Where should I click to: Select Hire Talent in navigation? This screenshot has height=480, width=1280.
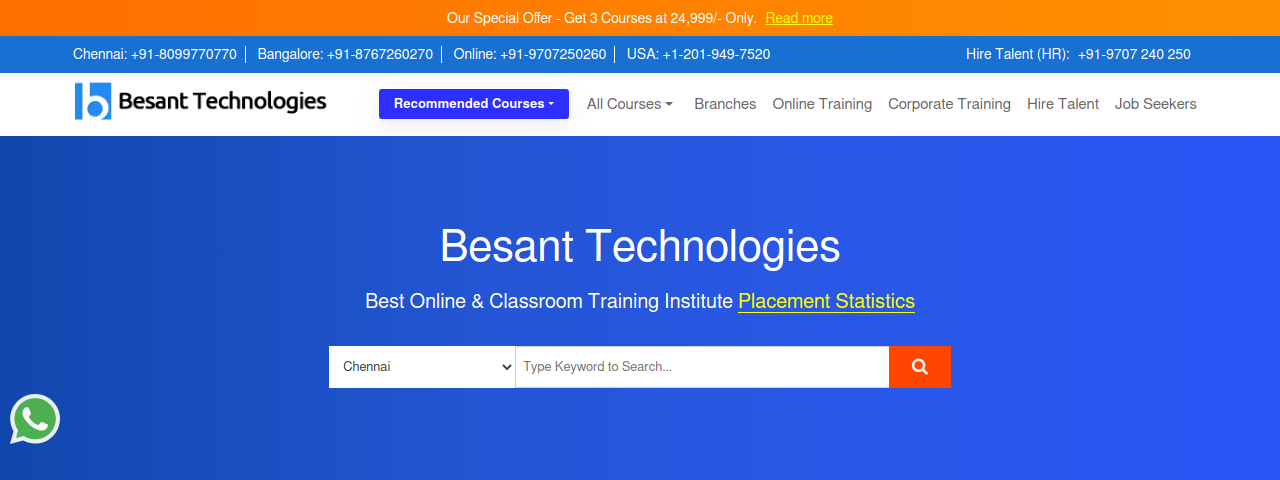tap(1063, 104)
